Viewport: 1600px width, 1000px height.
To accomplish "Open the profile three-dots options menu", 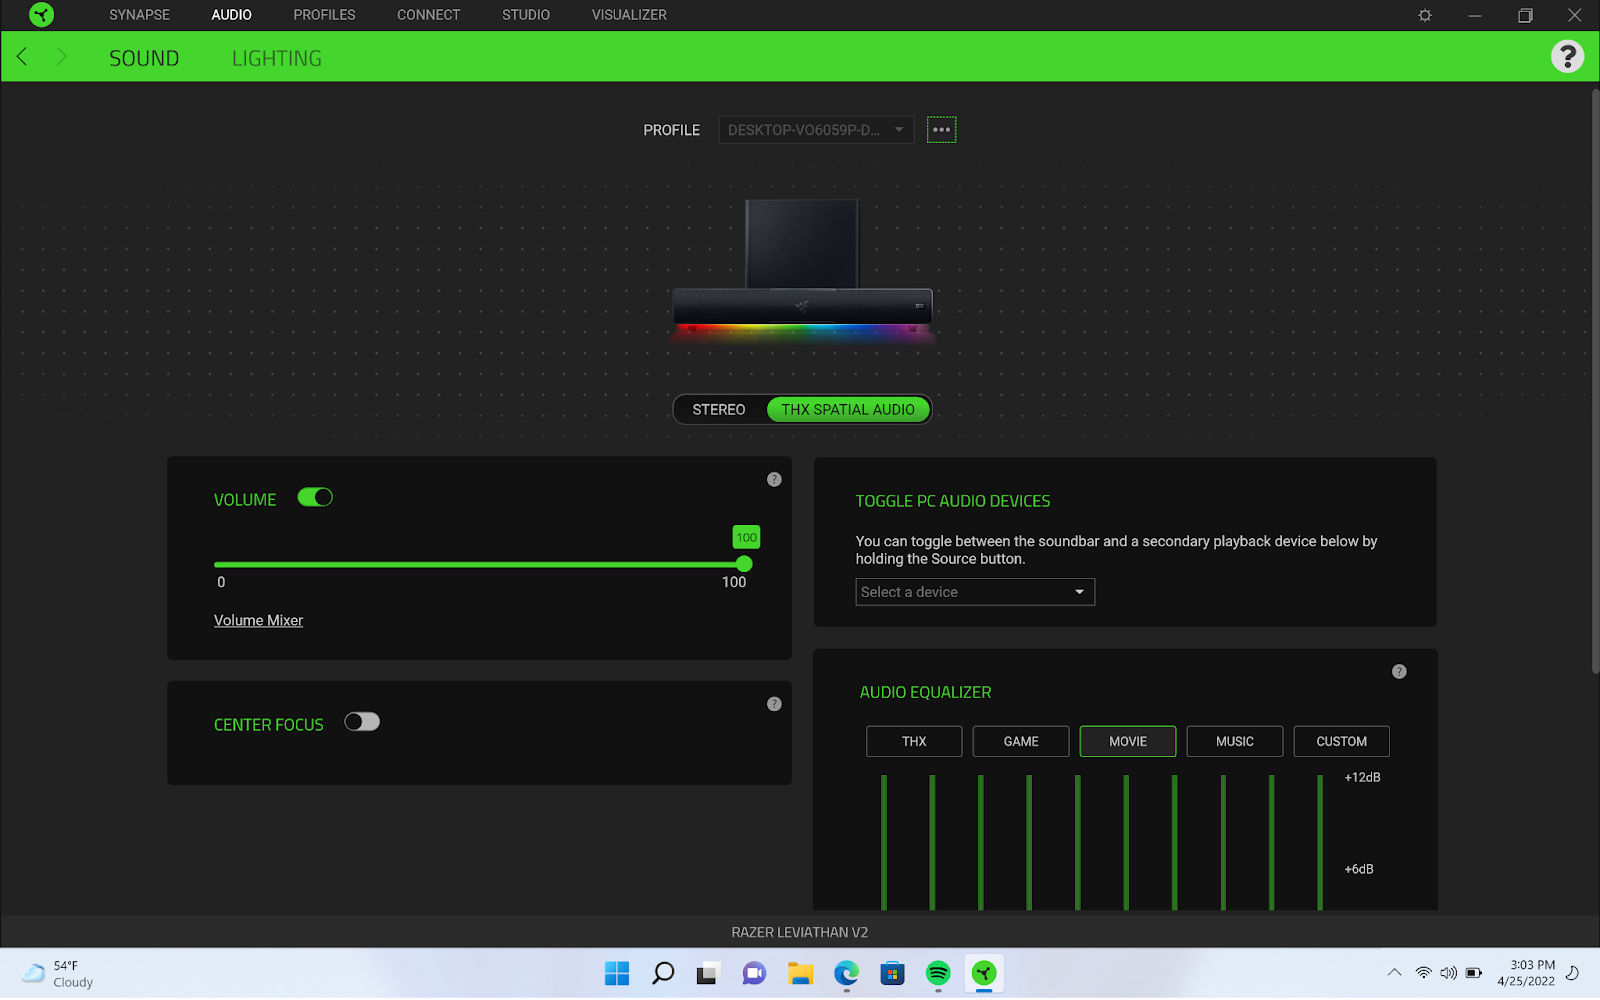I will pyautogui.click(x=941, y=130).
